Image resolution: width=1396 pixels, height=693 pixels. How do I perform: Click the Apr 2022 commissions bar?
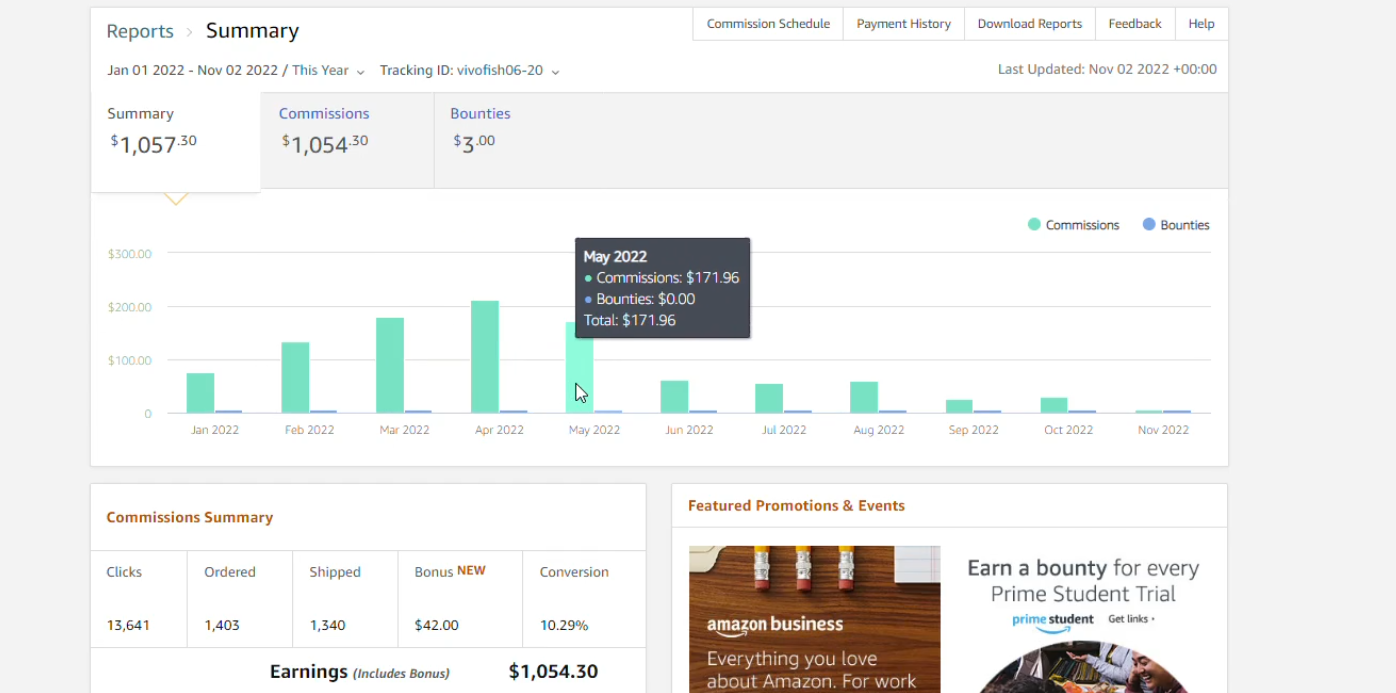[x=485, y=357]
